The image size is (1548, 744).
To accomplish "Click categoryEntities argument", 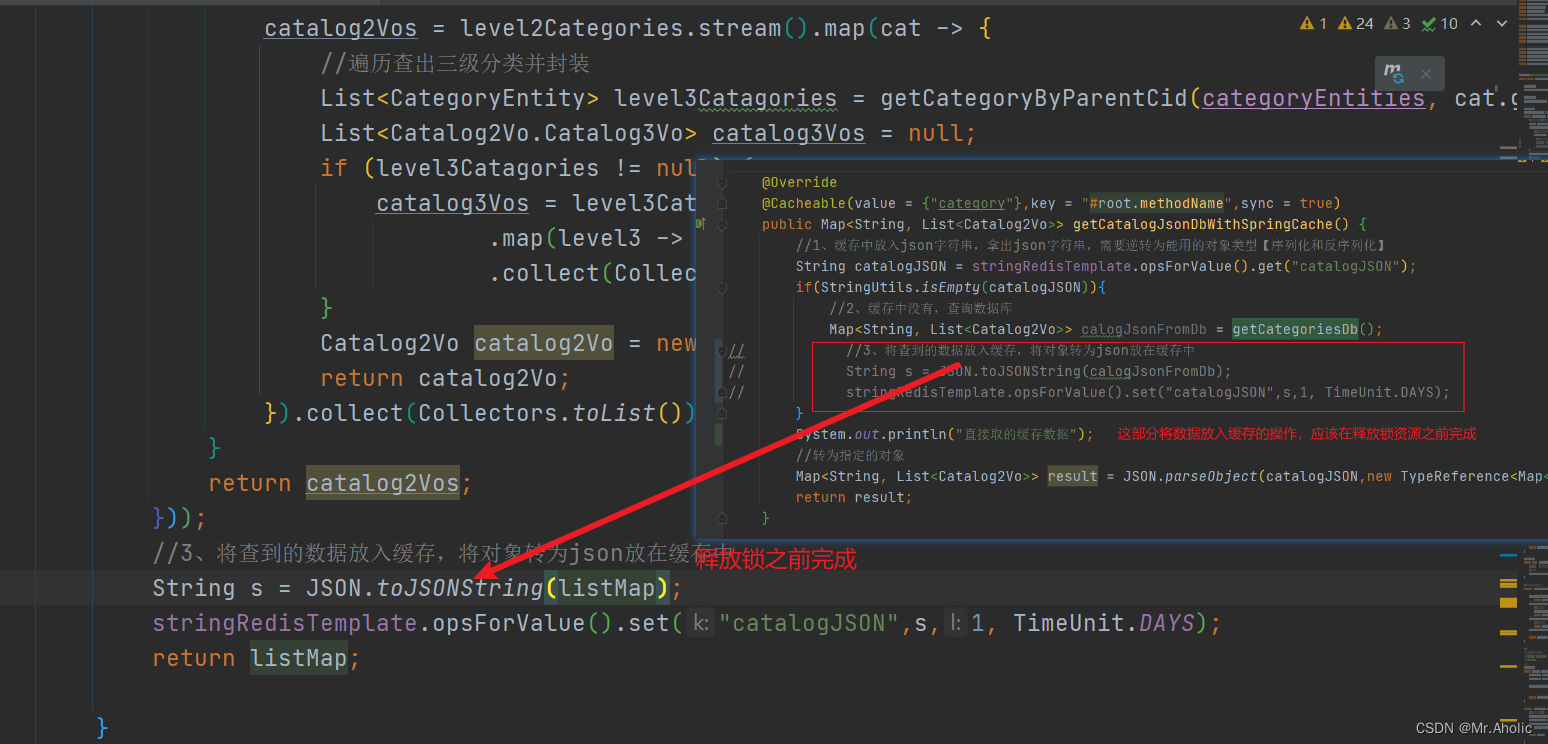I will click(1313, 98).
